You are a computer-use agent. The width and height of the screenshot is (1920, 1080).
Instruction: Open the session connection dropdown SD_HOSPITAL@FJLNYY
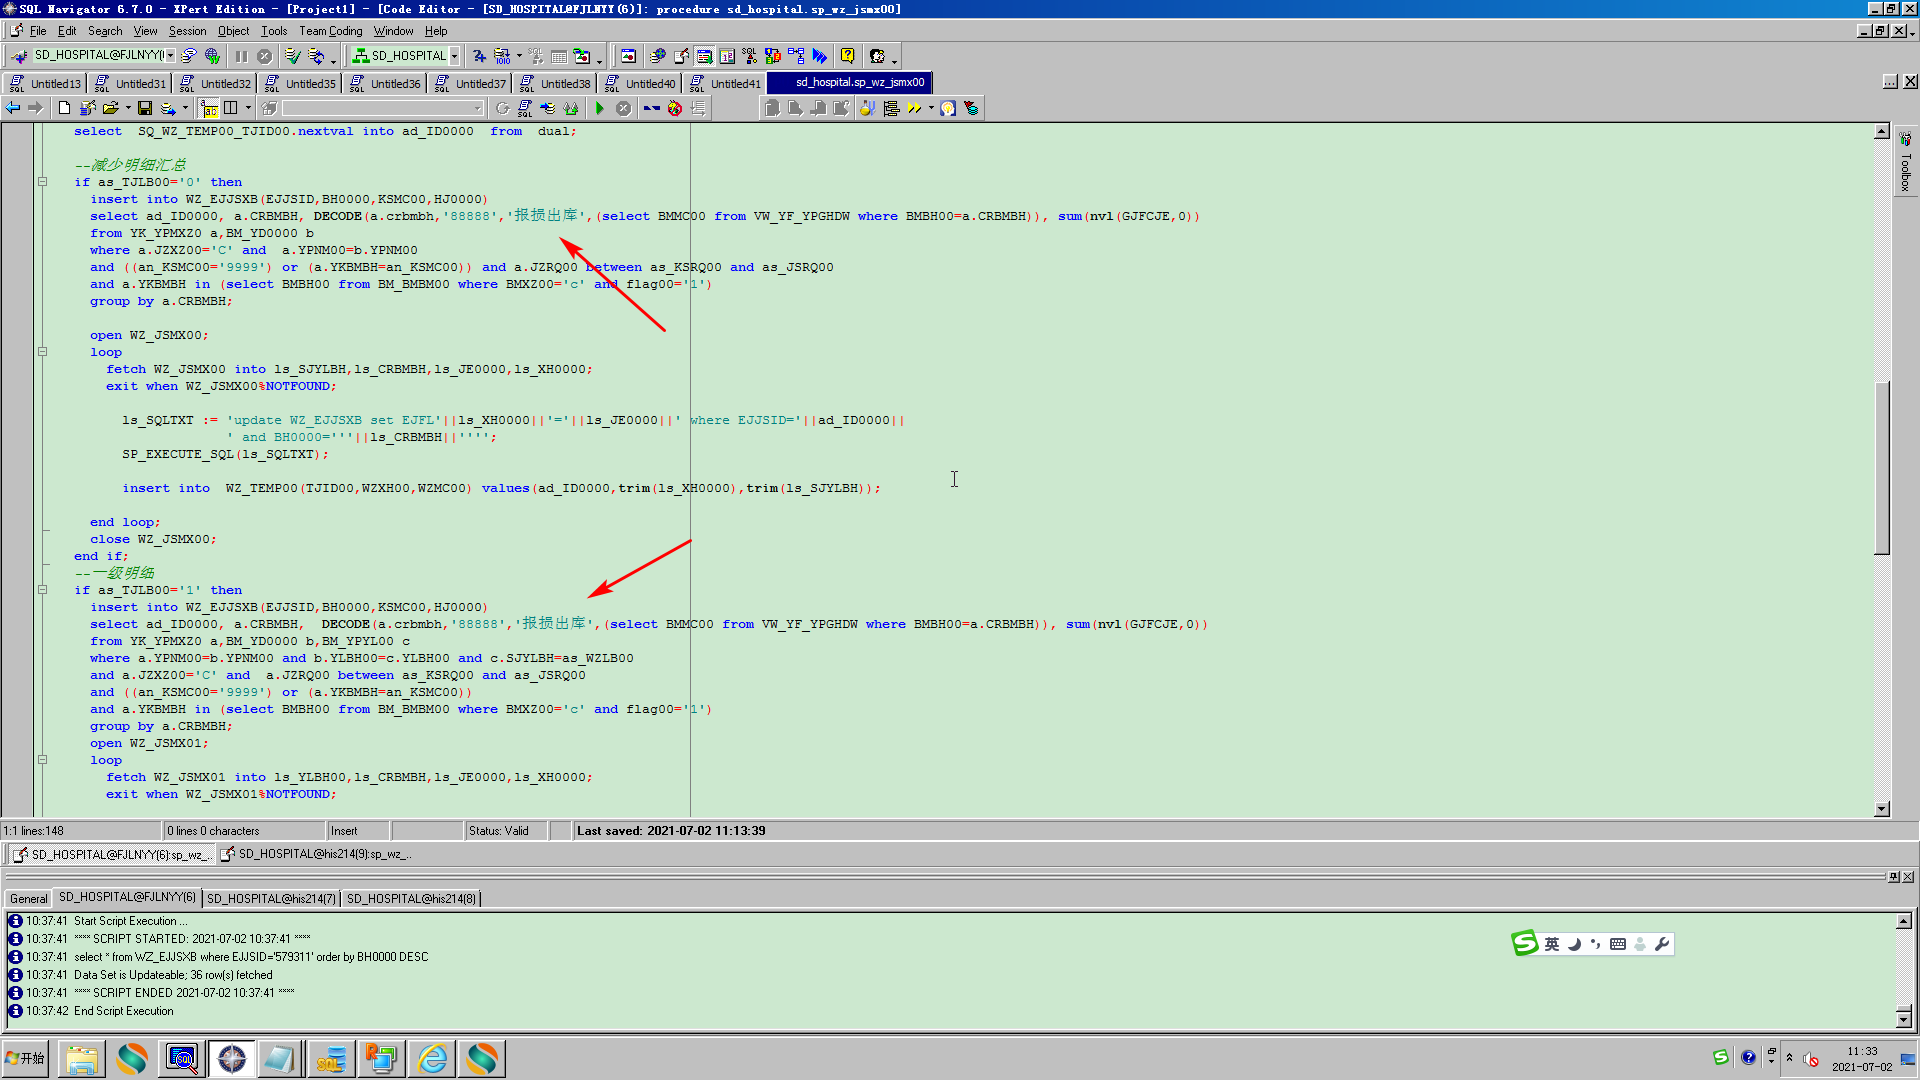(171, 56)
